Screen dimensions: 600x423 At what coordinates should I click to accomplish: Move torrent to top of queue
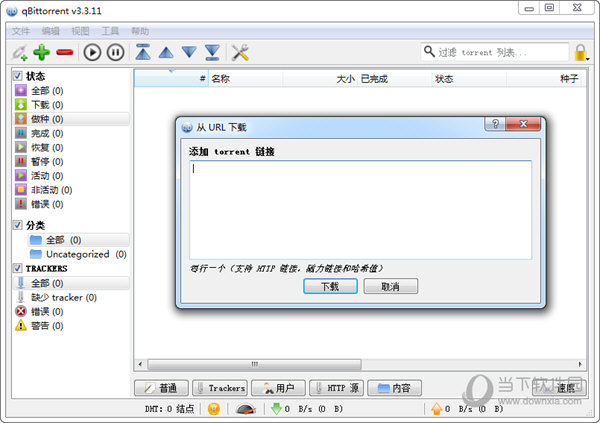pyautogui.click(x=143, y=52)
